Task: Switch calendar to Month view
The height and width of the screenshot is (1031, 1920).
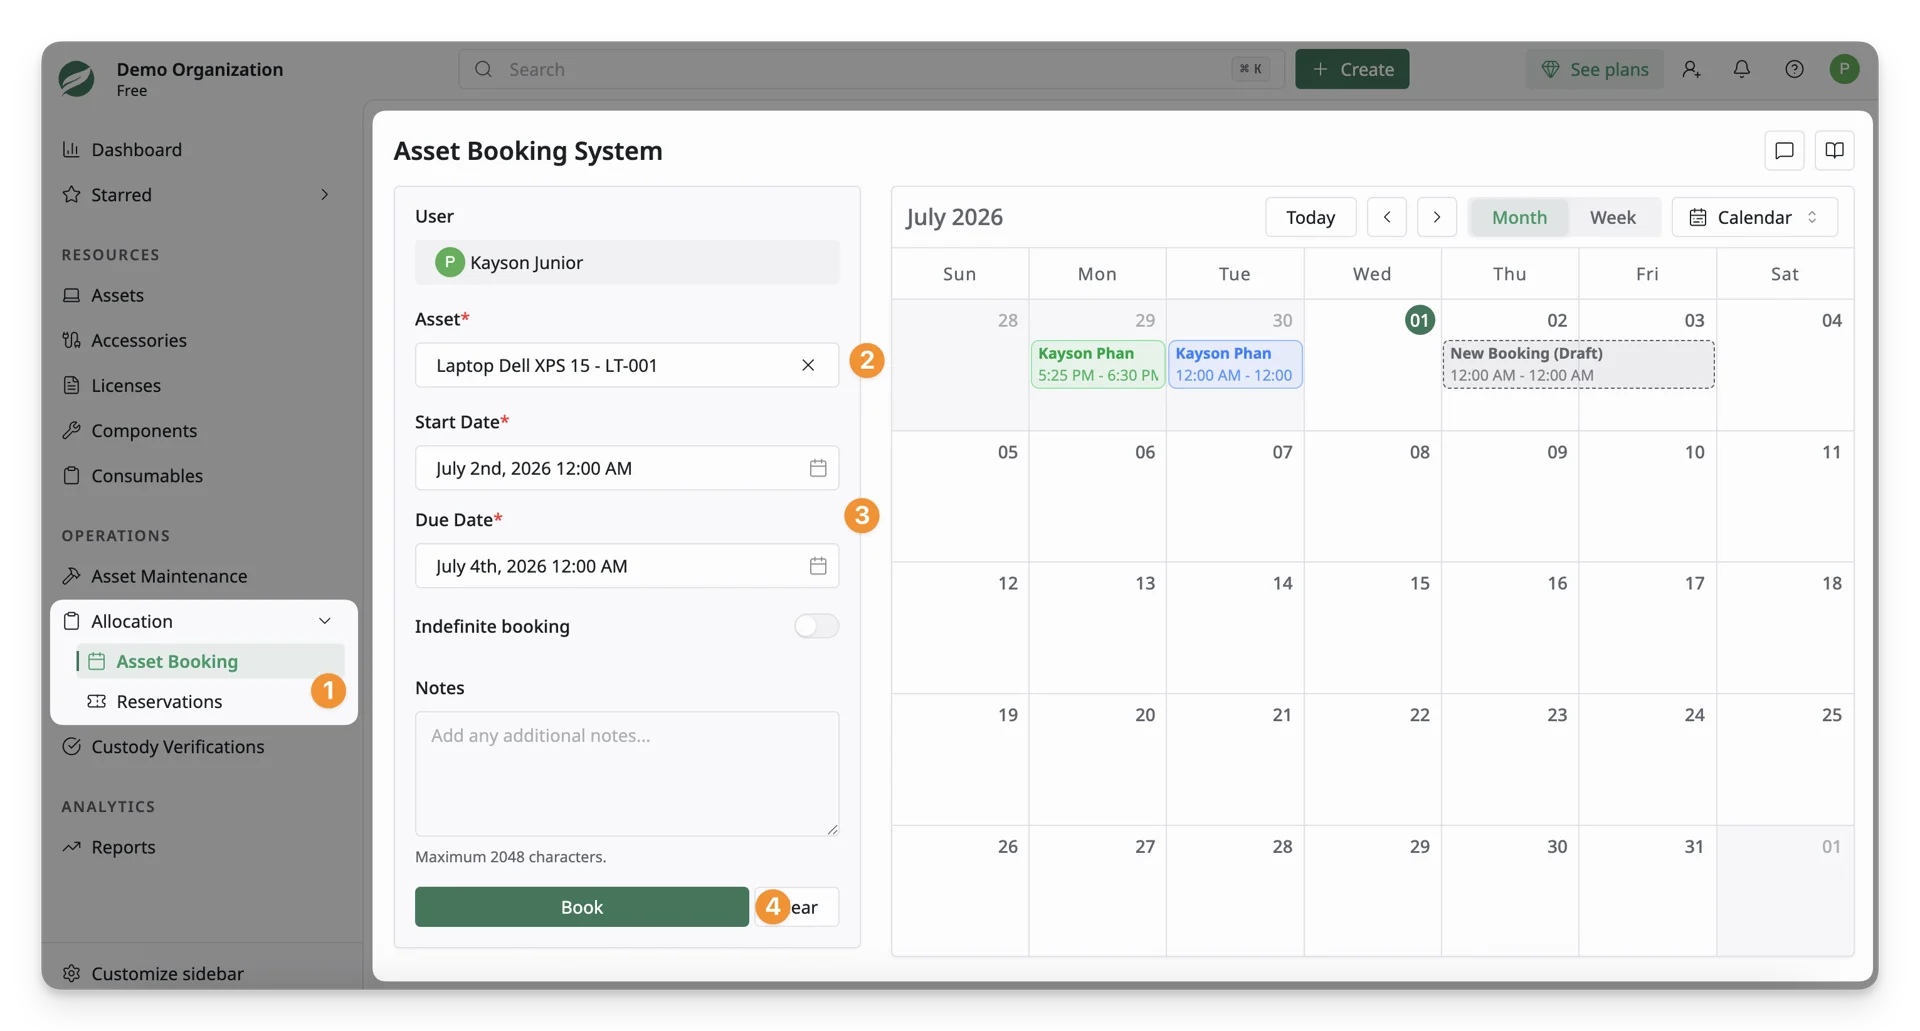Action: [x=1519, y=217]
